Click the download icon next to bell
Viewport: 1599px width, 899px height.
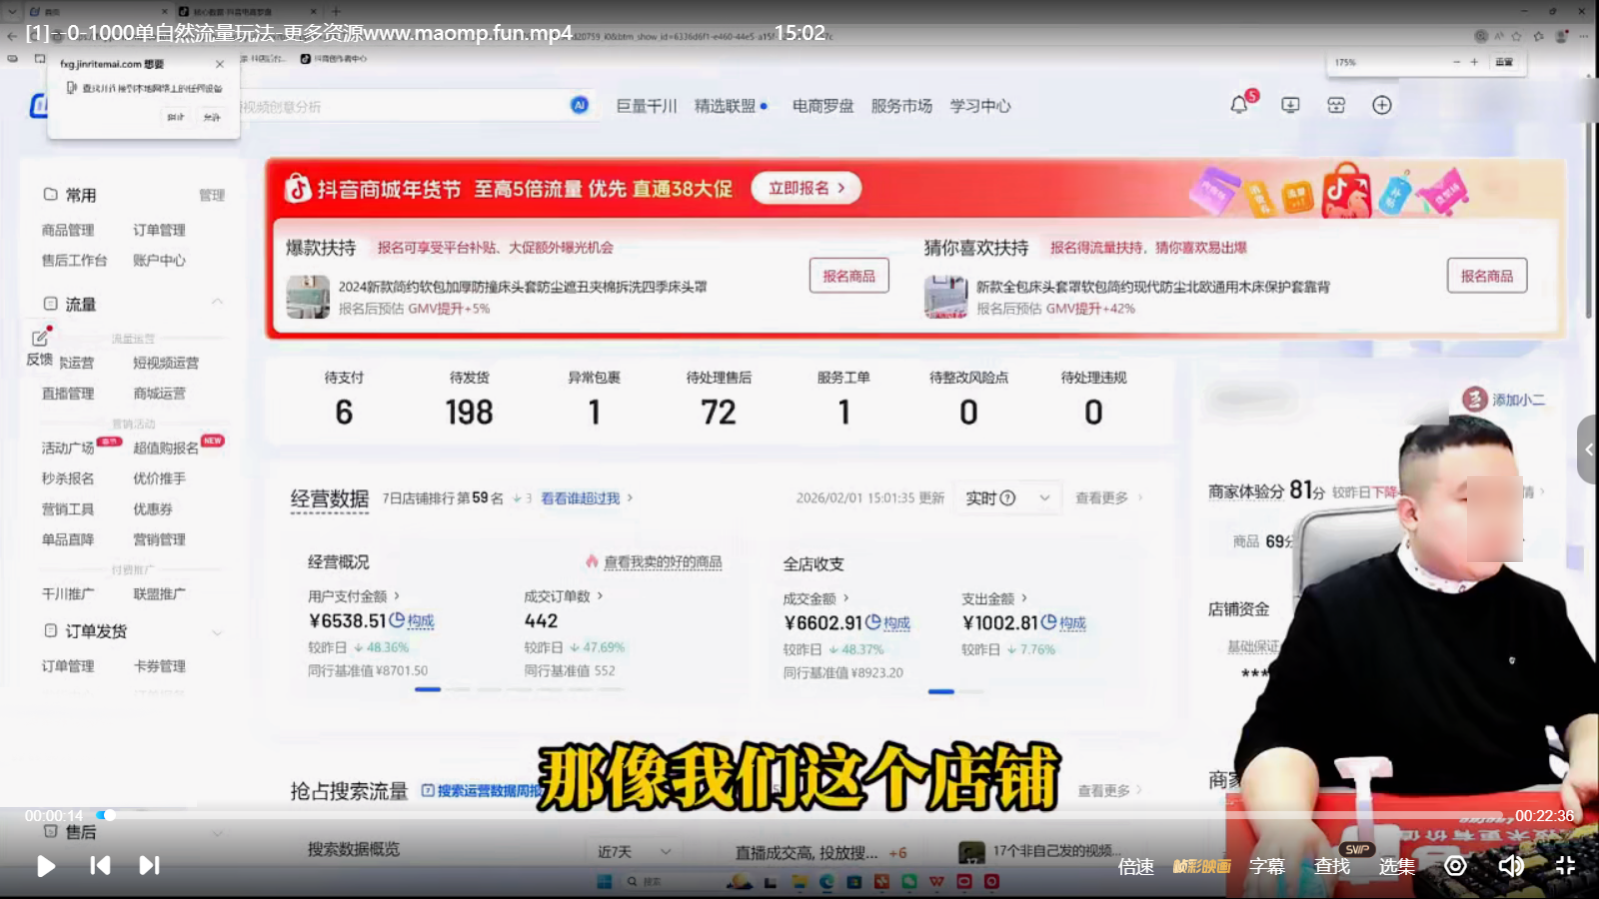pyautogui.click(x=1290, y=105)
